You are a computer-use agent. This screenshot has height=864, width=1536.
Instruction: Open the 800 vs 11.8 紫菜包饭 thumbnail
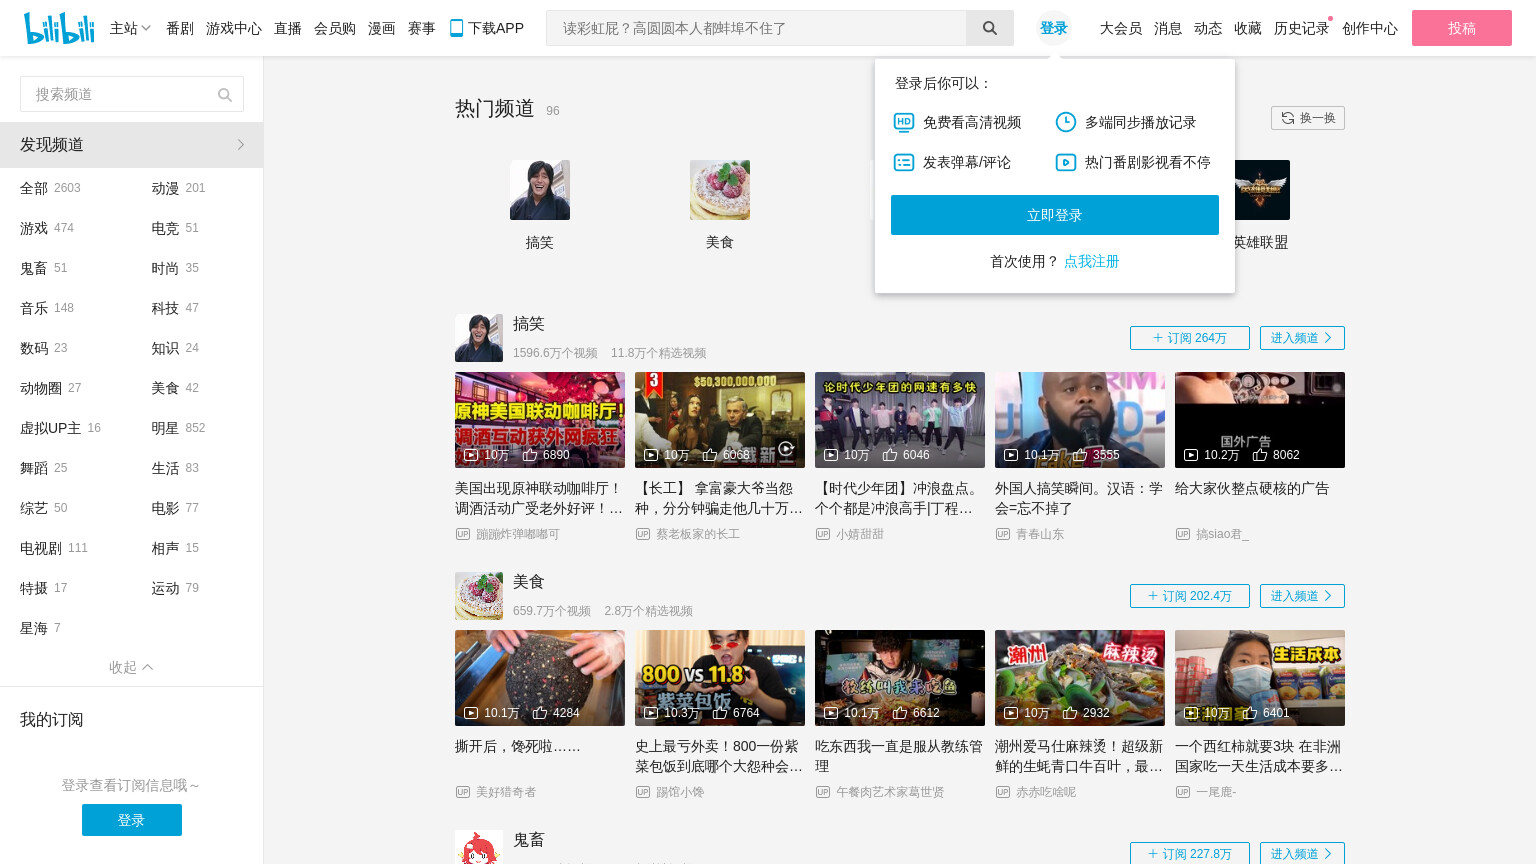[720, 678]
